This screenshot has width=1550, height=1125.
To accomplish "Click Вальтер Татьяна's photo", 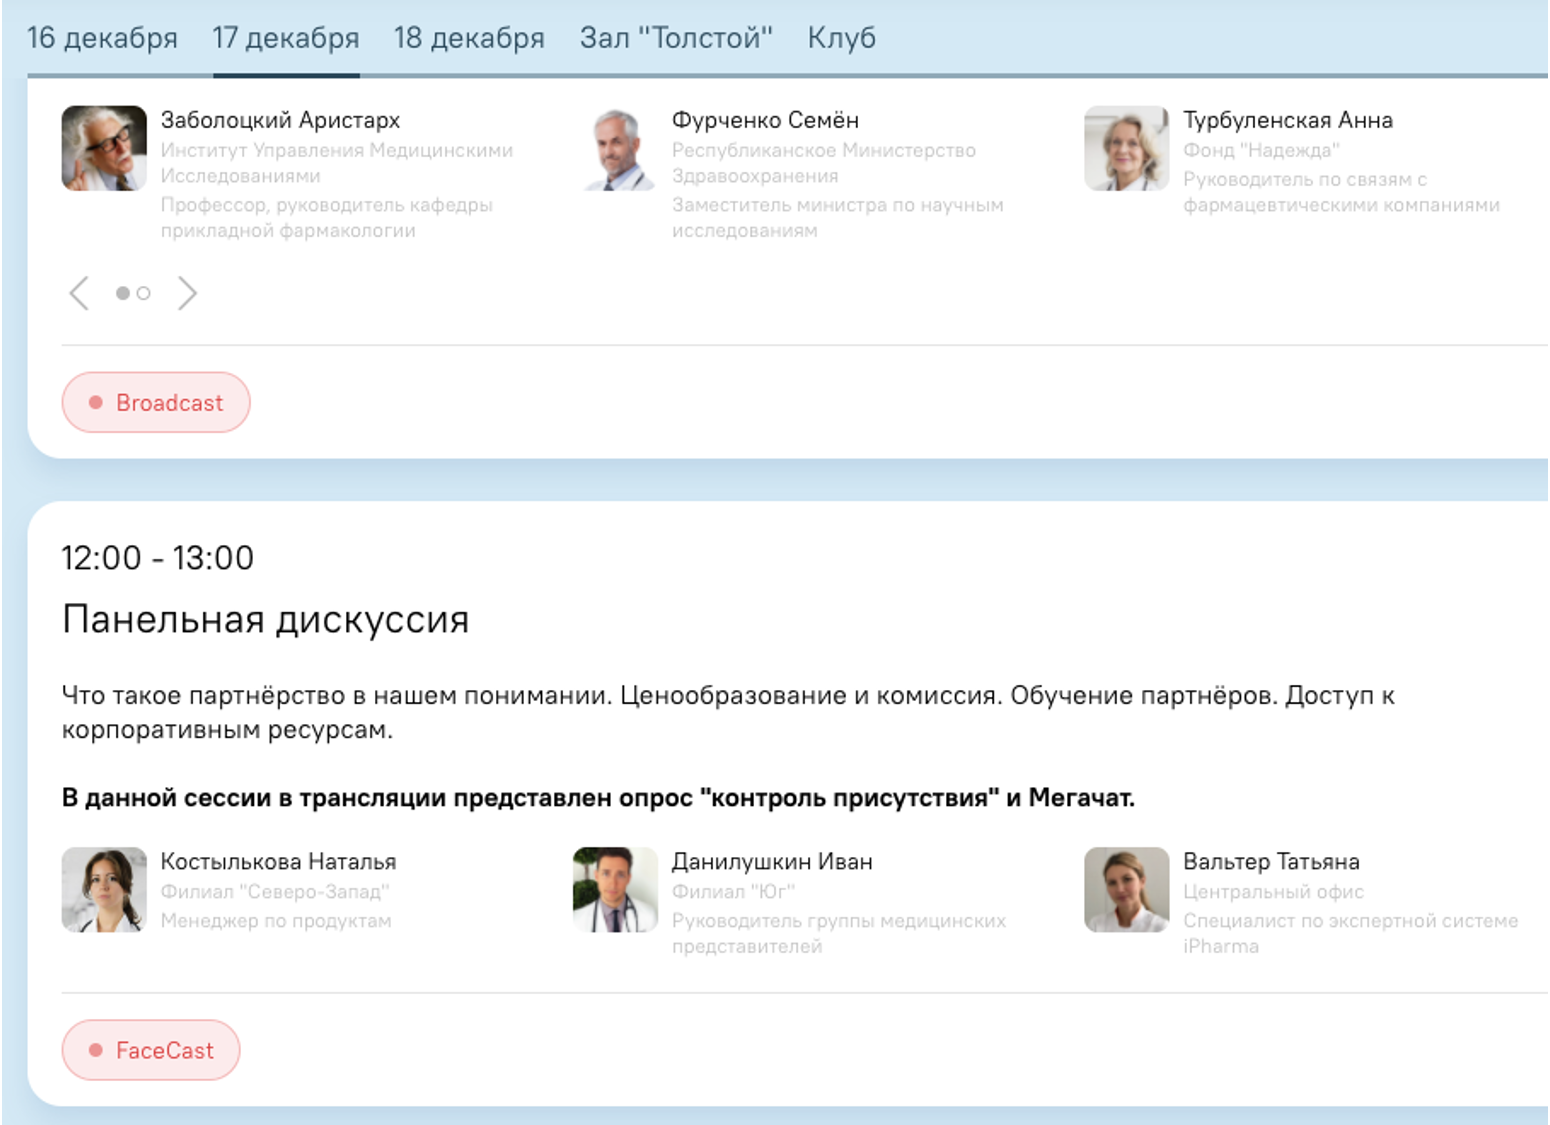I will tap(1126, 890).
